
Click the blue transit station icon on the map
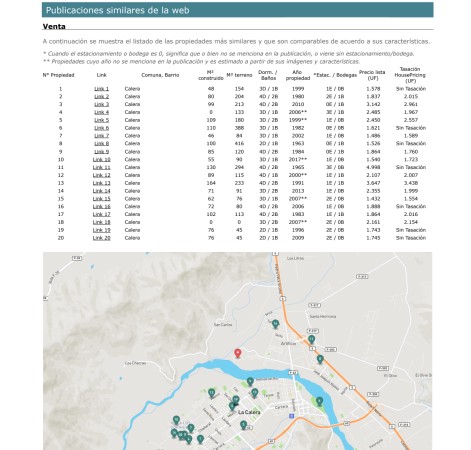(x=292, y=416)
